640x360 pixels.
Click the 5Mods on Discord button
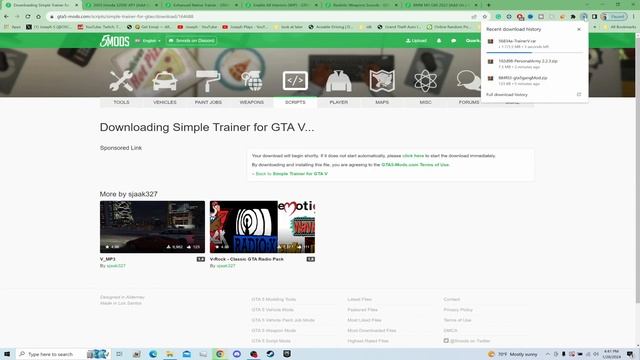191,41
